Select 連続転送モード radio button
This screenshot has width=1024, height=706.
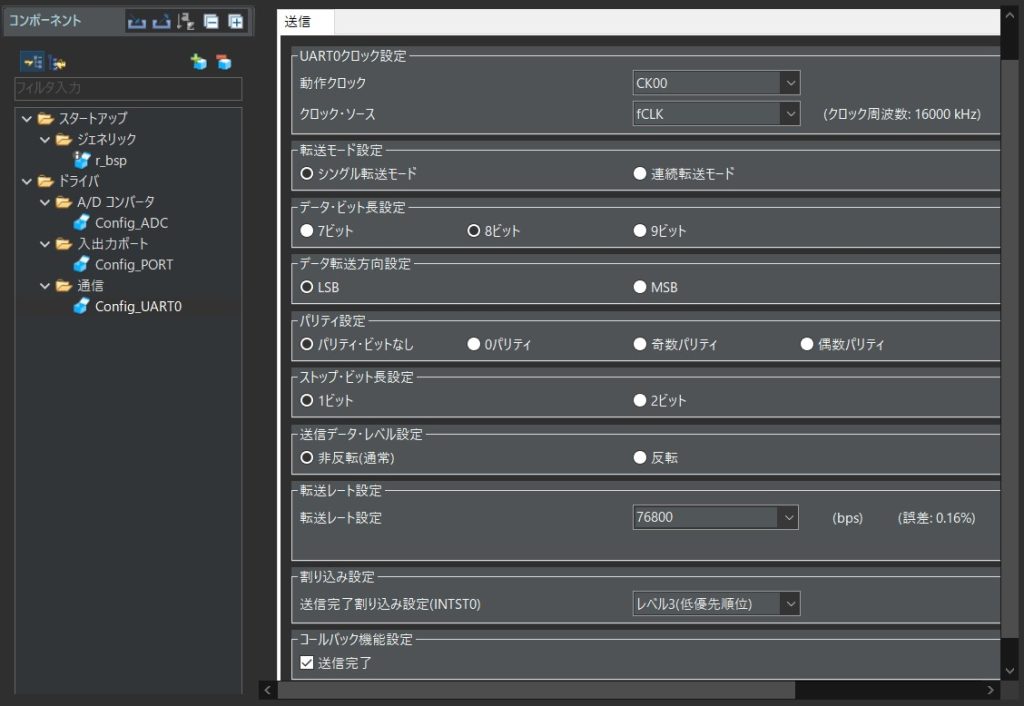coord(640,174)
